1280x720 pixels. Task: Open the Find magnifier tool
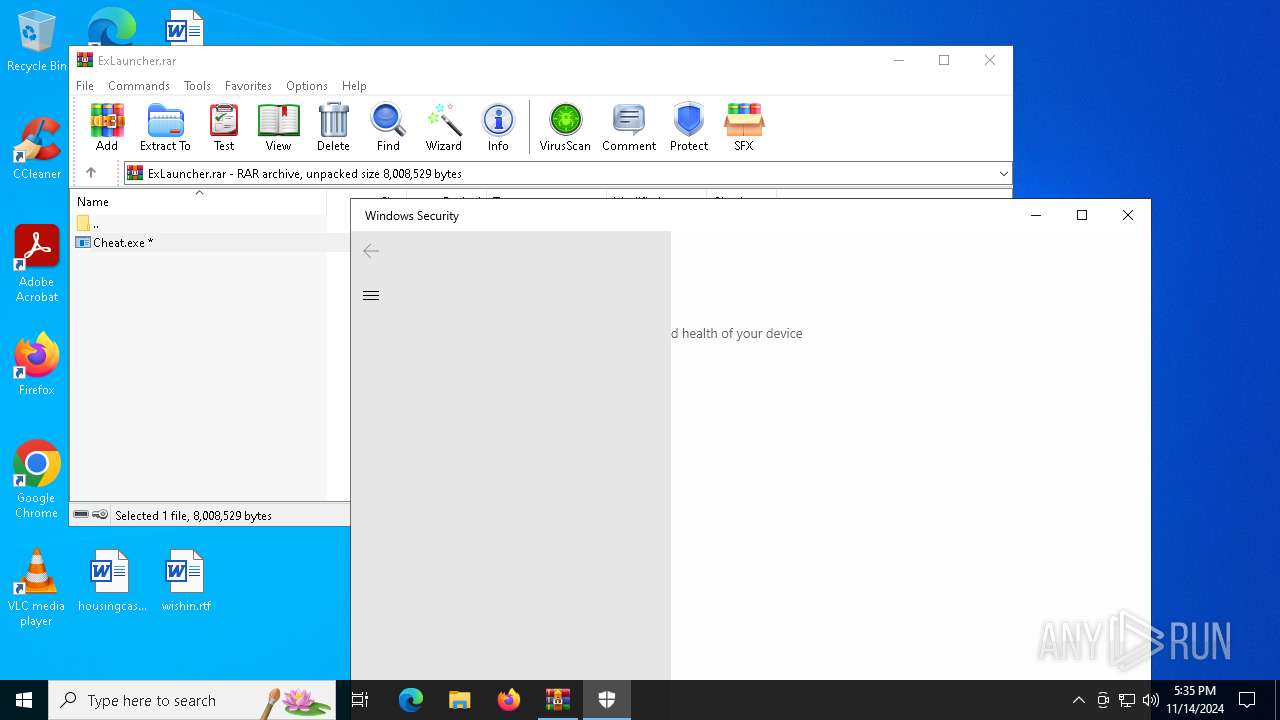(x=388, y=126)
